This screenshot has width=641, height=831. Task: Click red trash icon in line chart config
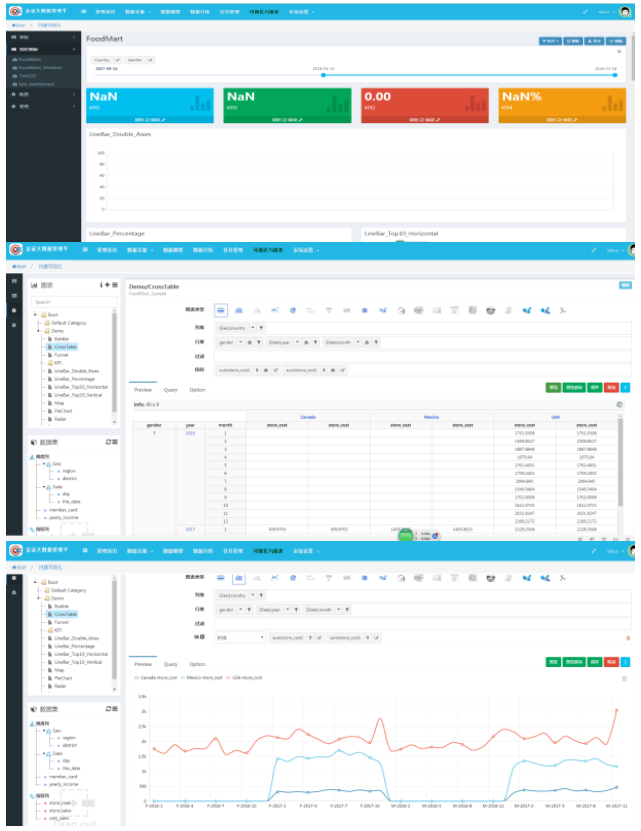(x=628, y=638)
